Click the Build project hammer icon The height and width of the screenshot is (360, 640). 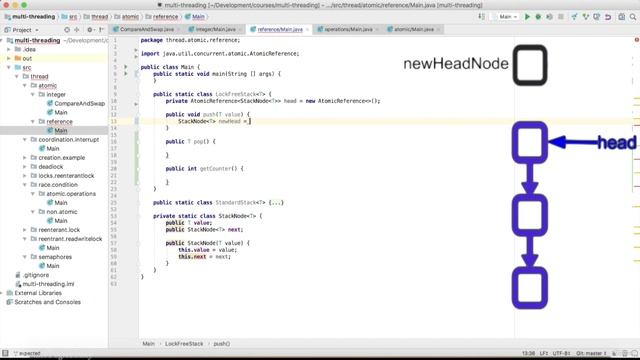point(481,17)
